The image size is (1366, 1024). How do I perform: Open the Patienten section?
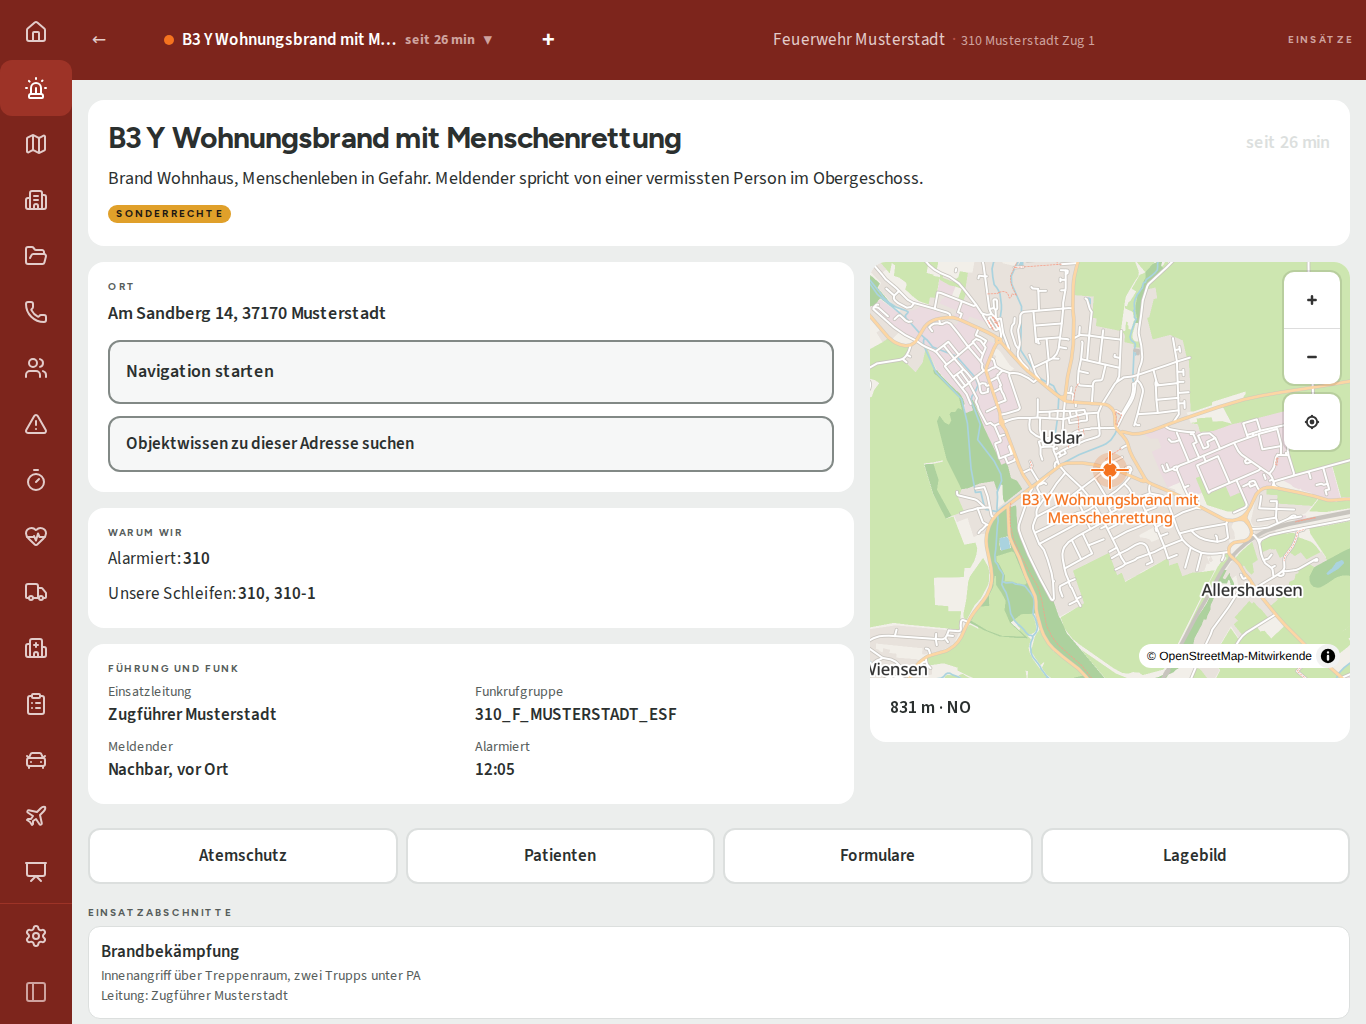[x=560, y=856]
